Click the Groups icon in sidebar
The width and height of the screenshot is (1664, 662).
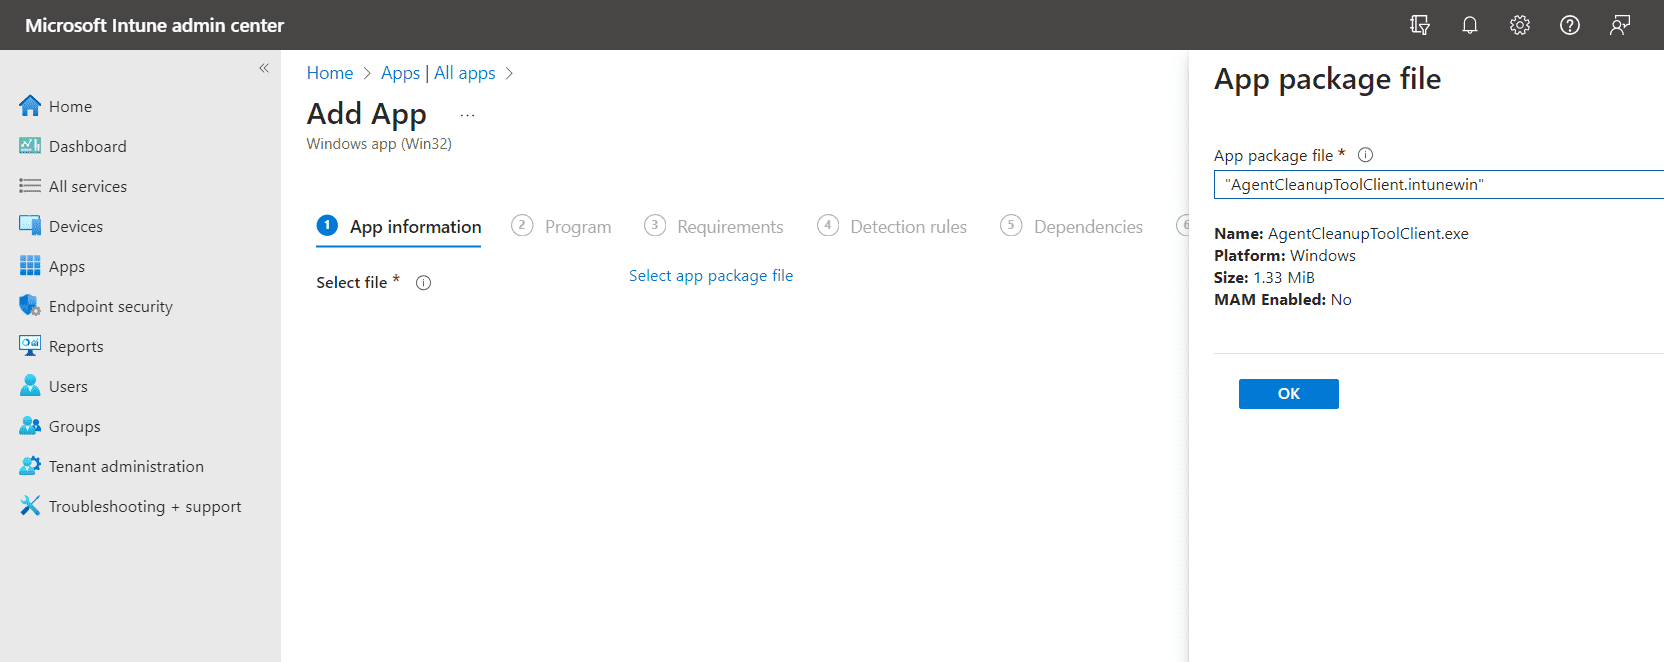click(x=30, y=426)
